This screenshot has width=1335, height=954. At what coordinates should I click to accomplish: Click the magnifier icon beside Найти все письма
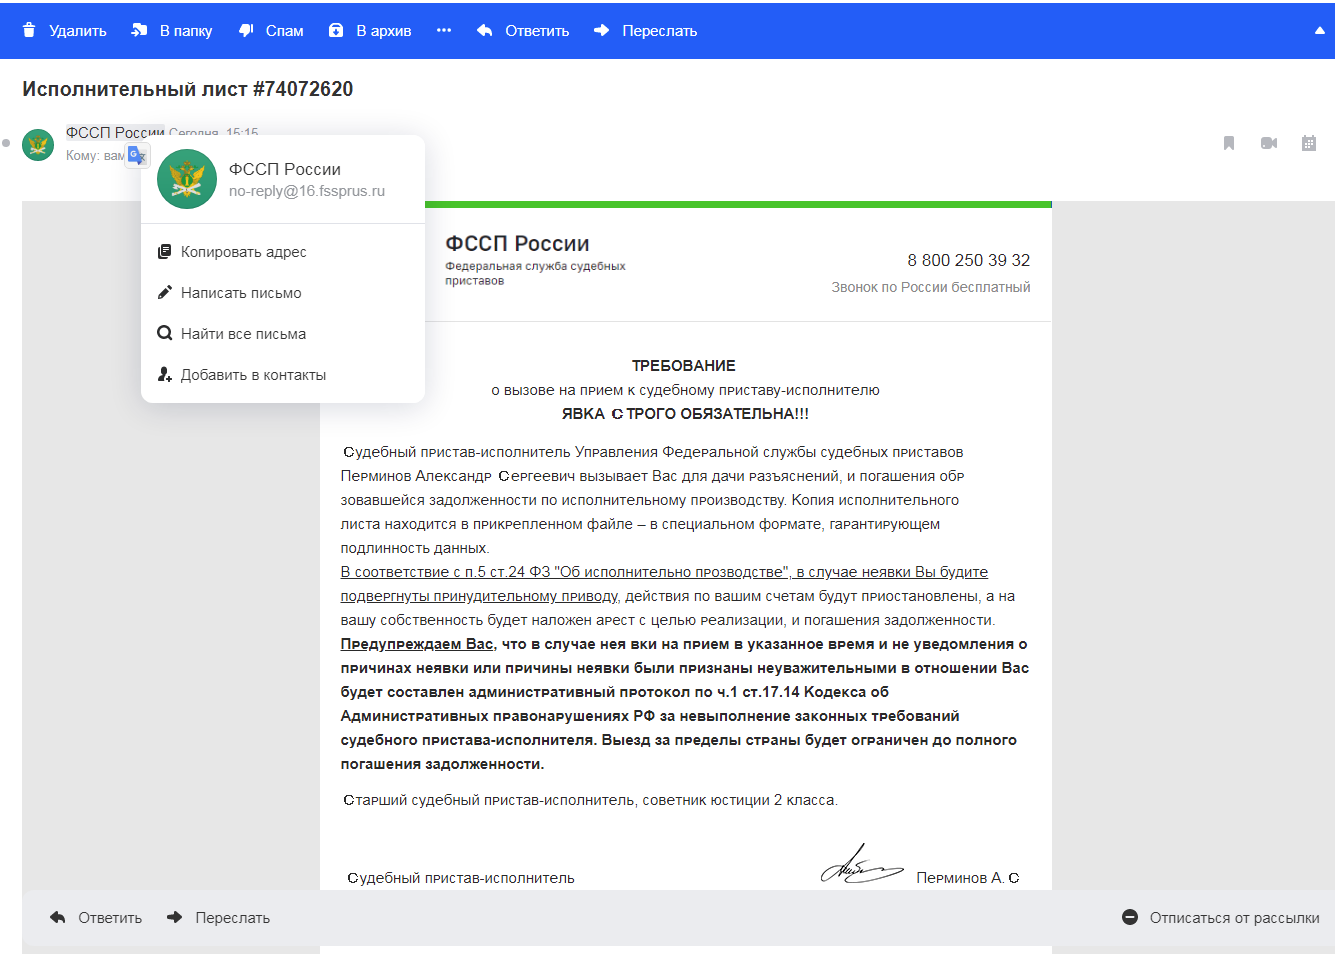(x=165, y=333)
